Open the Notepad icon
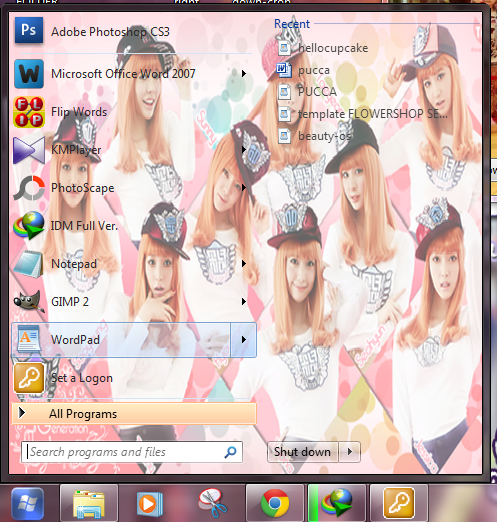 coord(29,264)
